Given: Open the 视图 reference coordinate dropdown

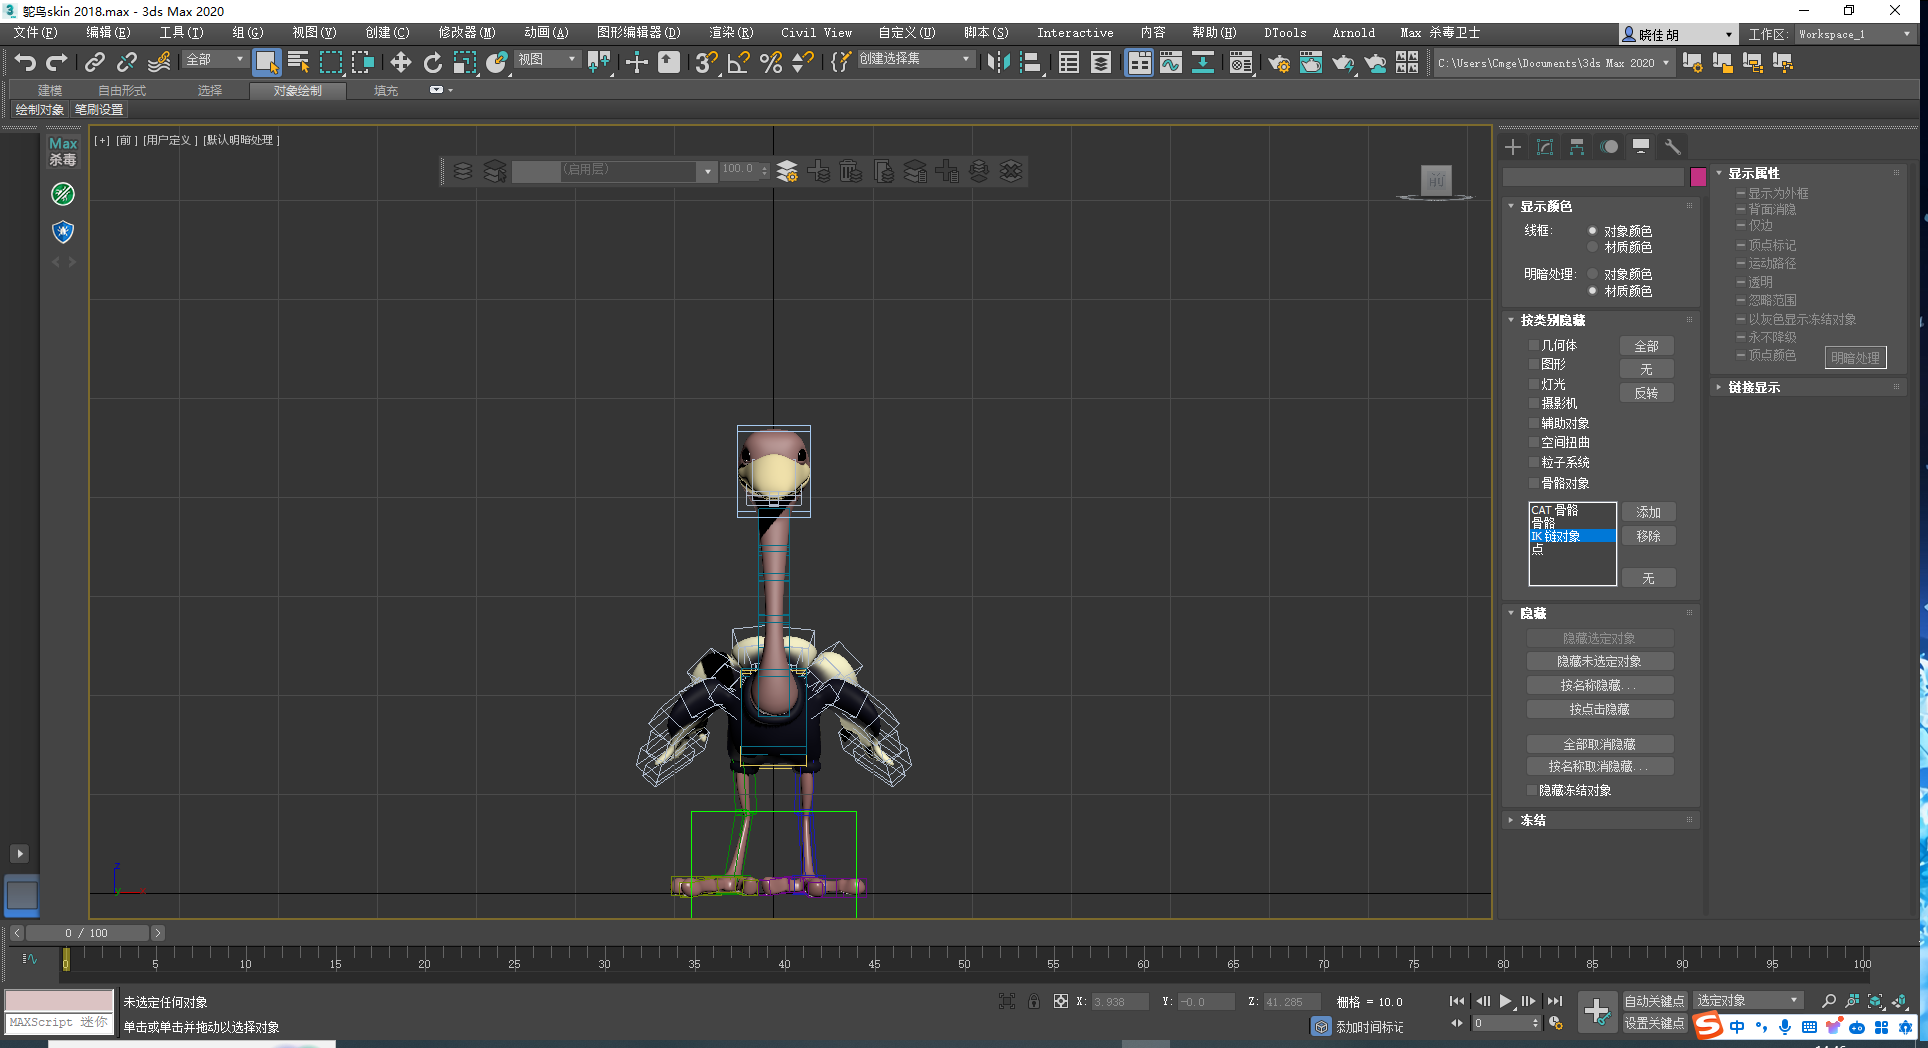Looking at the screenshot, I should coord(547,60).
